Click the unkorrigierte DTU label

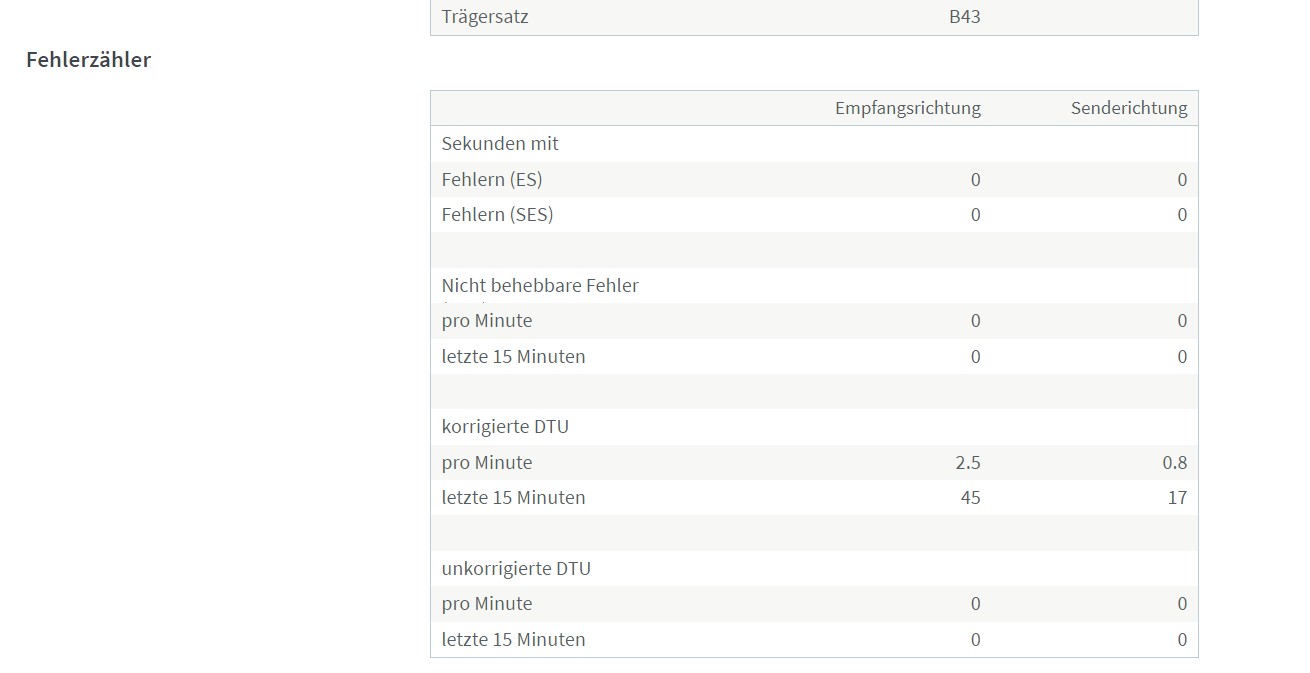516,569
